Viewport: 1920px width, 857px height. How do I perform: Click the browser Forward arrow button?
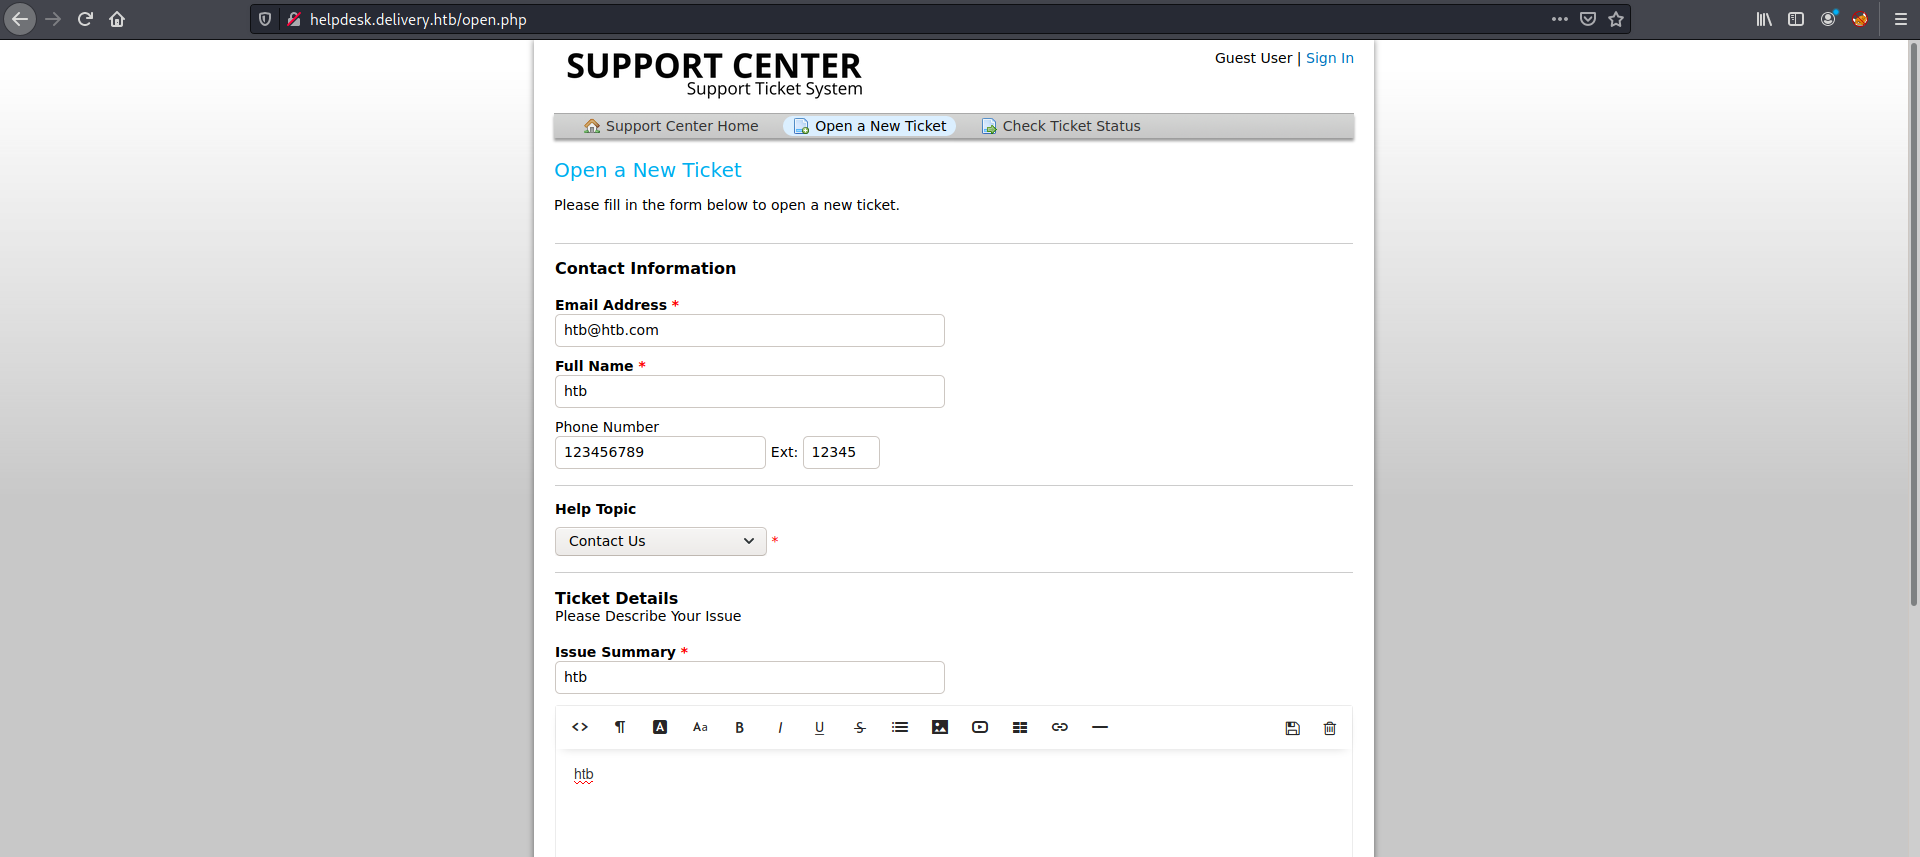click(x=53, y=19)
